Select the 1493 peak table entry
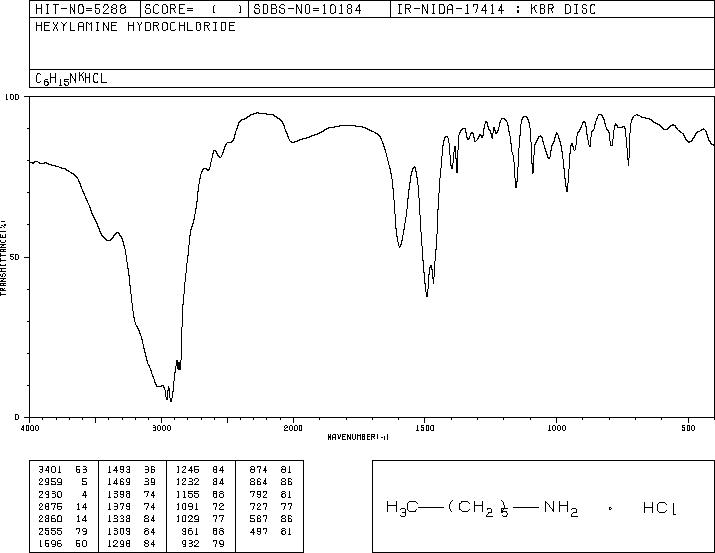Image resolution: width=715 pixels, height=553 pixels. (131, 470)
